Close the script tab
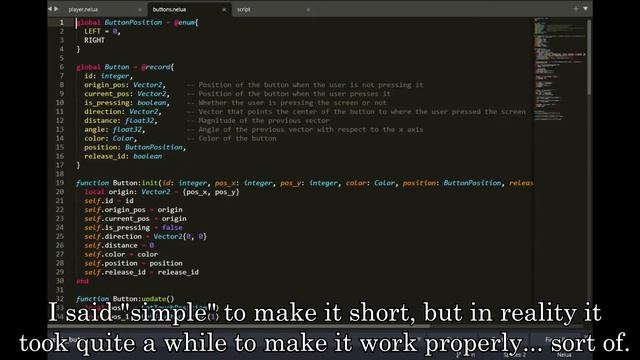This screenshot has width=640, height=360. click(x=308, y=9)
